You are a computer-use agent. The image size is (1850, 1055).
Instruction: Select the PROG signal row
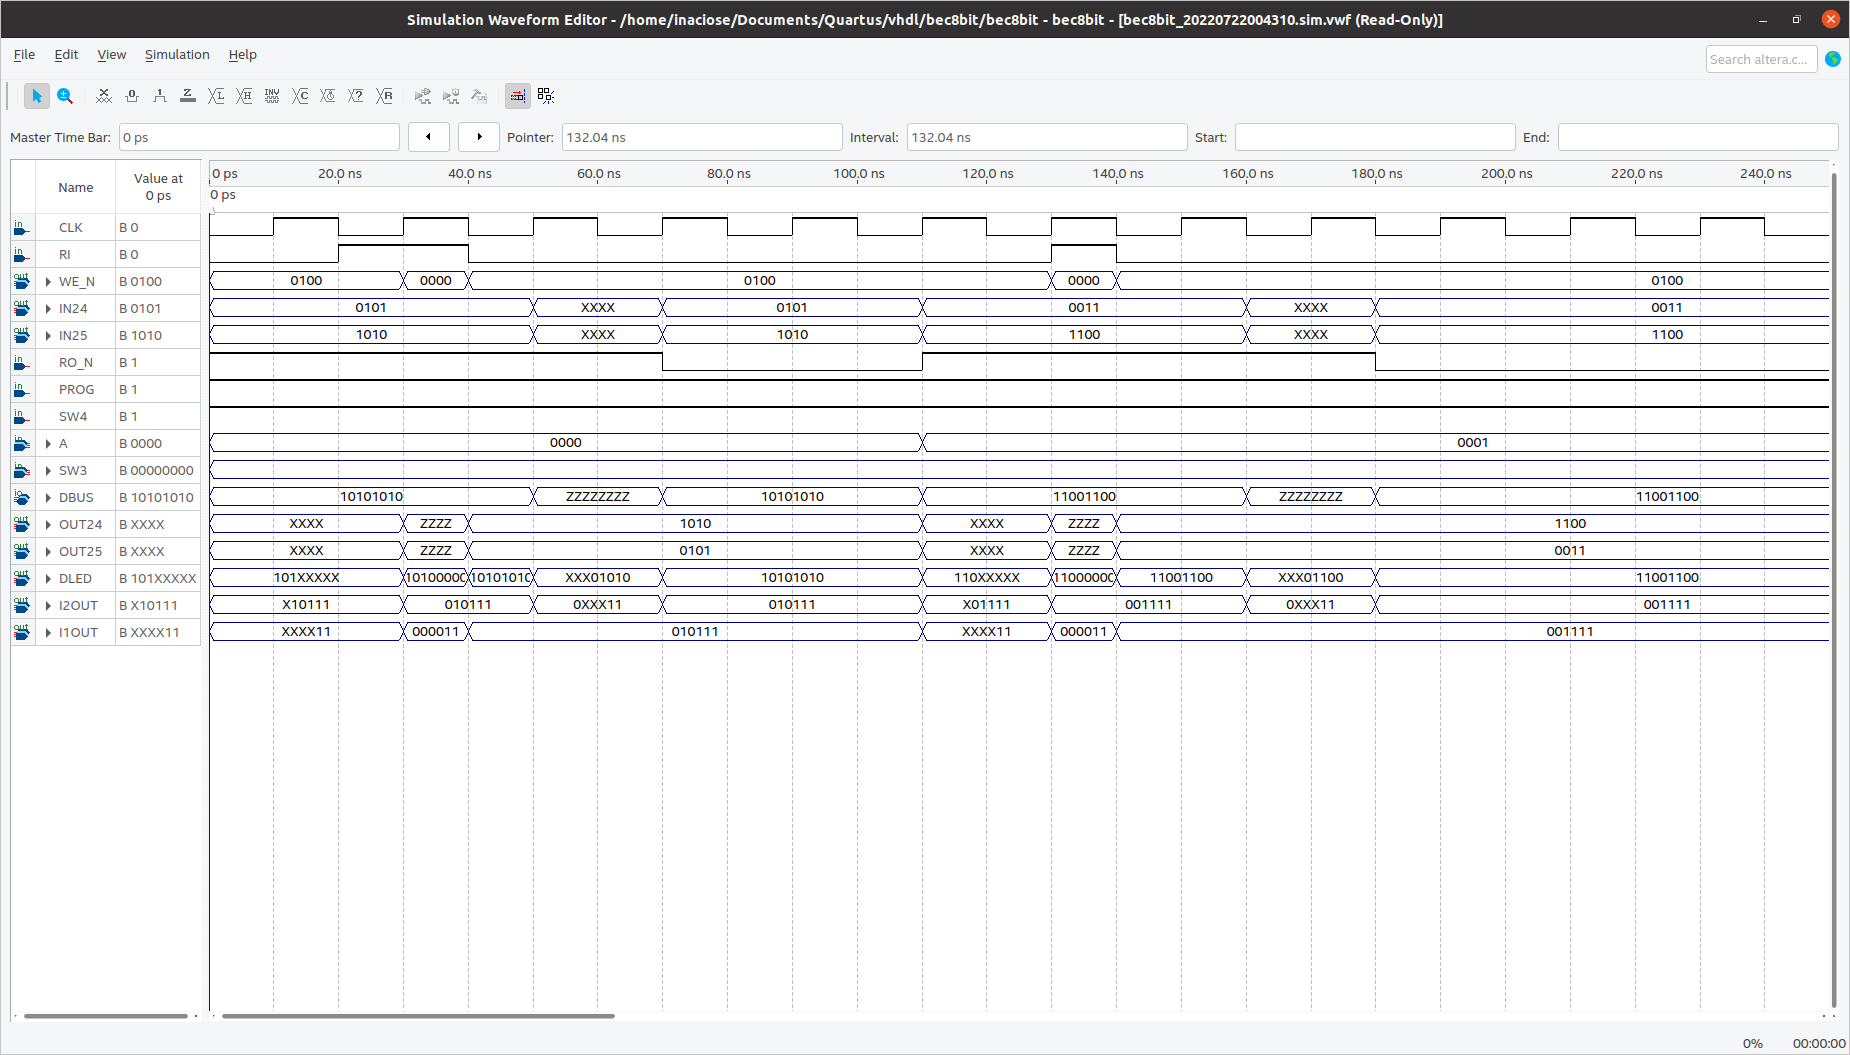(106, 390)
